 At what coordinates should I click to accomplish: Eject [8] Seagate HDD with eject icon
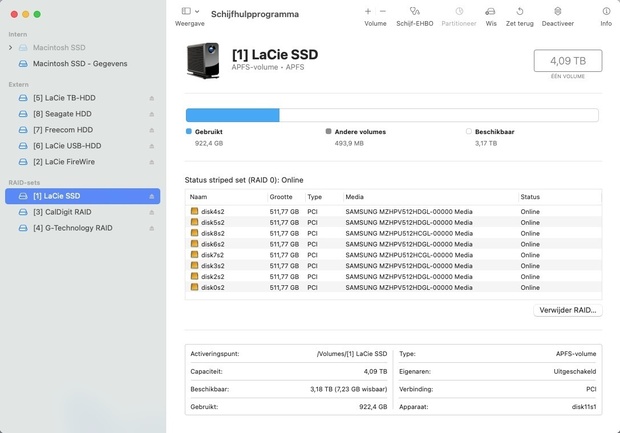coord(151,114)
